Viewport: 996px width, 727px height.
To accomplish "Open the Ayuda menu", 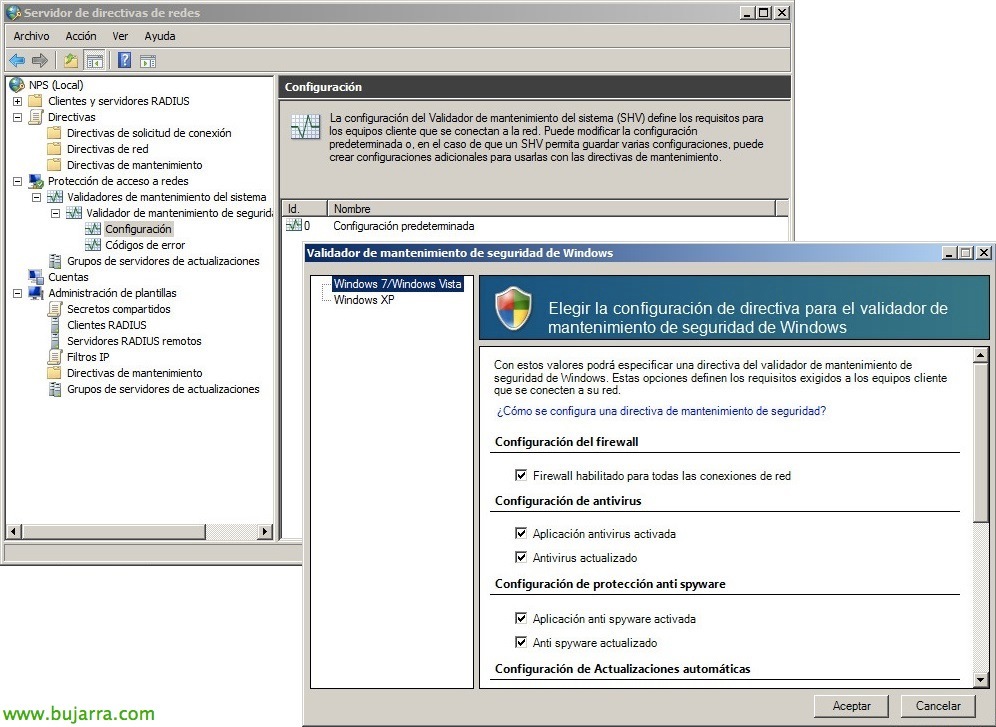I will pos(159,36).
